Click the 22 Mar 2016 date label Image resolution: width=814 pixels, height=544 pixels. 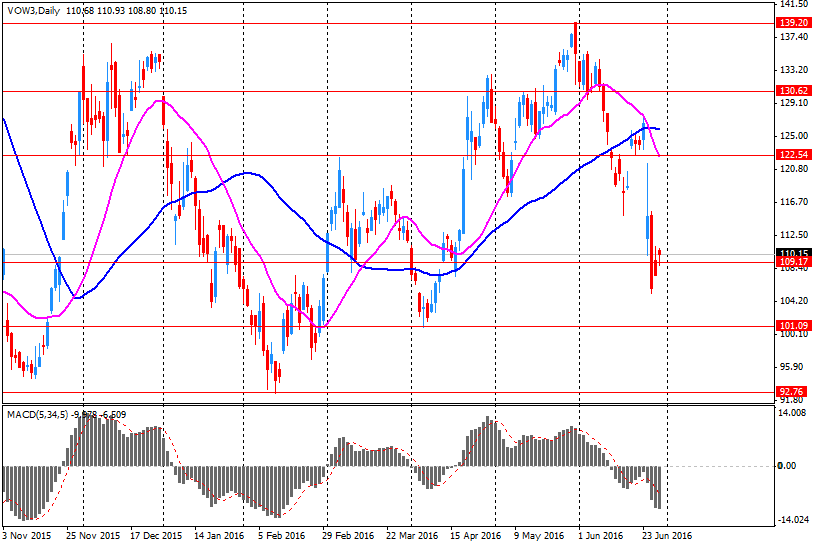coord(412,535)
